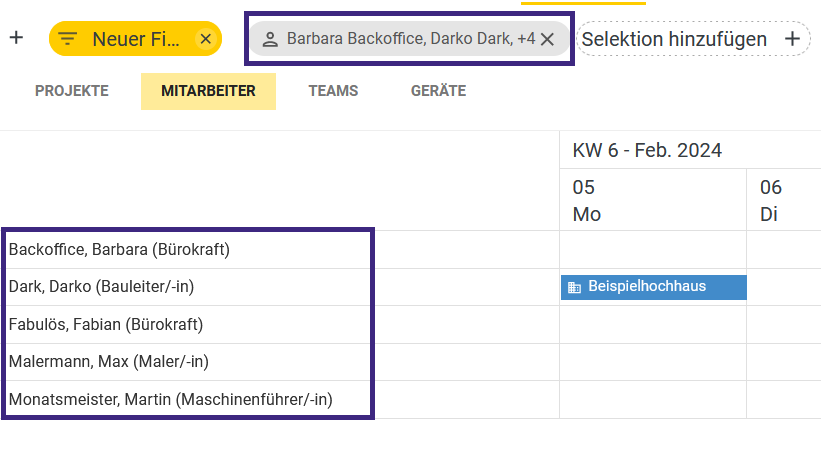Click the filter icon in the yellow chip

68,39
